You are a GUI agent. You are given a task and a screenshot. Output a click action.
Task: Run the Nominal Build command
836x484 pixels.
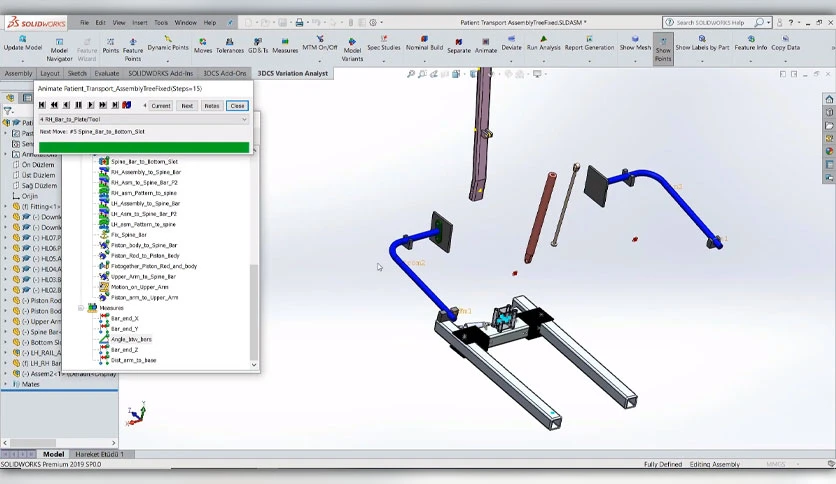click(424, 43)
